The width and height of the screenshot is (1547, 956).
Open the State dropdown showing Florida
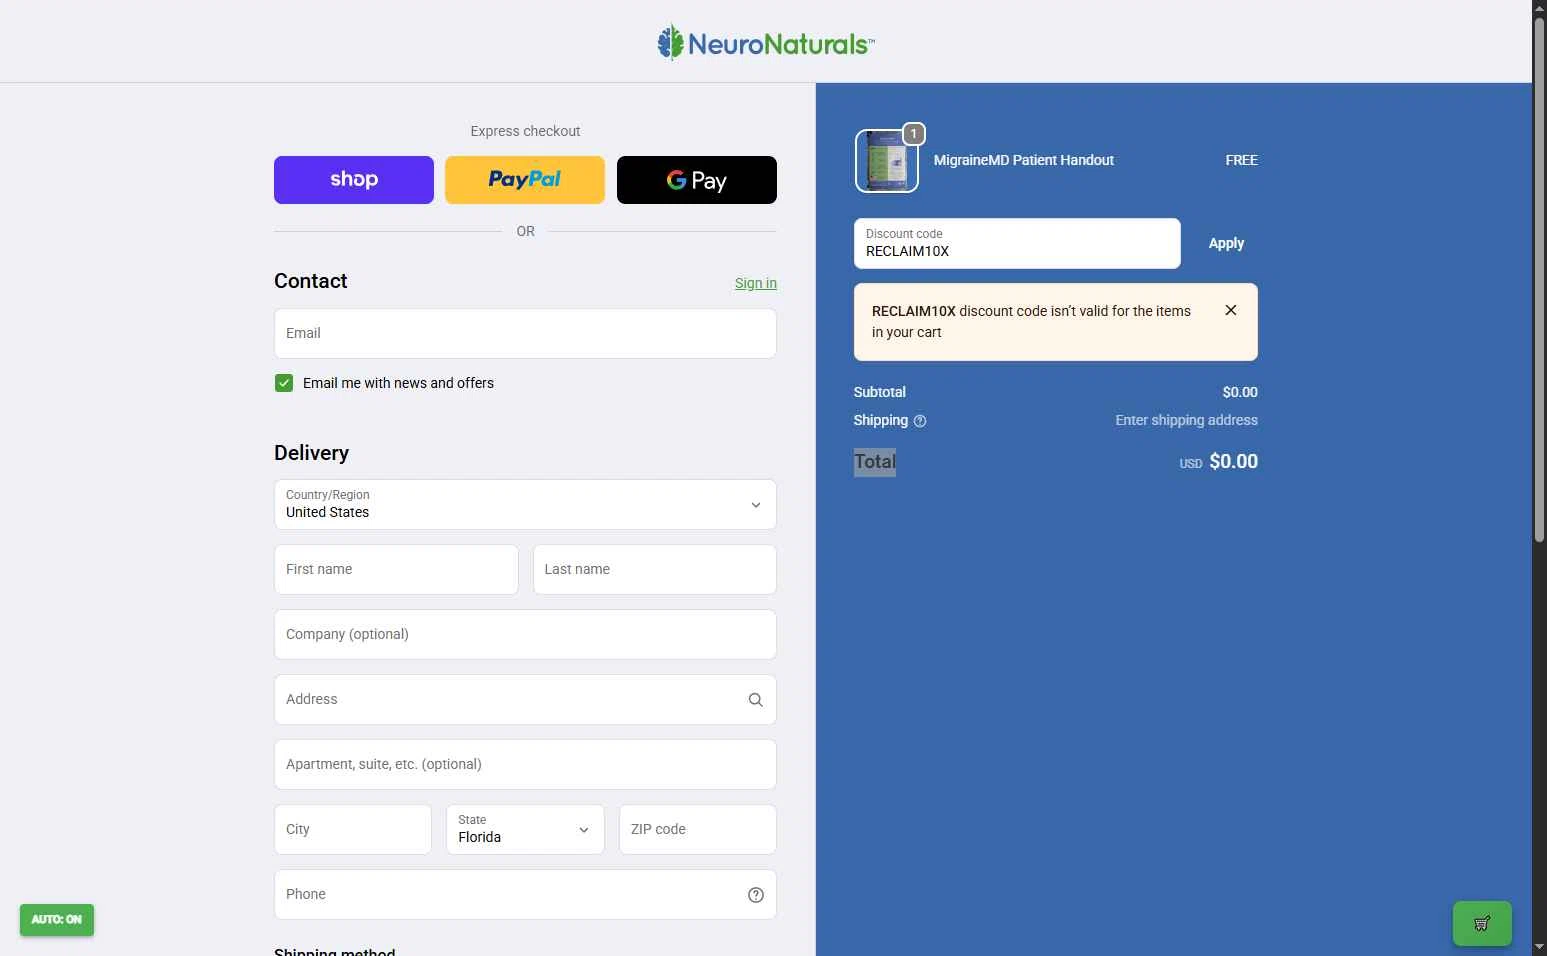tap(525, 829)
